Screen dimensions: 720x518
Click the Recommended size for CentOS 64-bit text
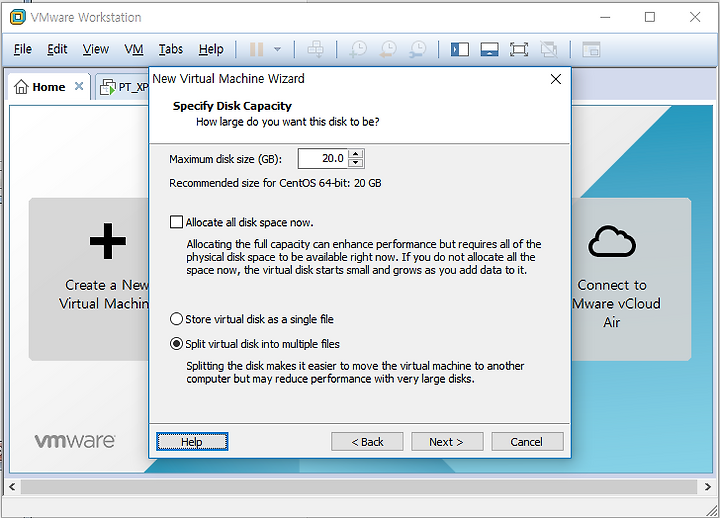[x=275, y=183]
